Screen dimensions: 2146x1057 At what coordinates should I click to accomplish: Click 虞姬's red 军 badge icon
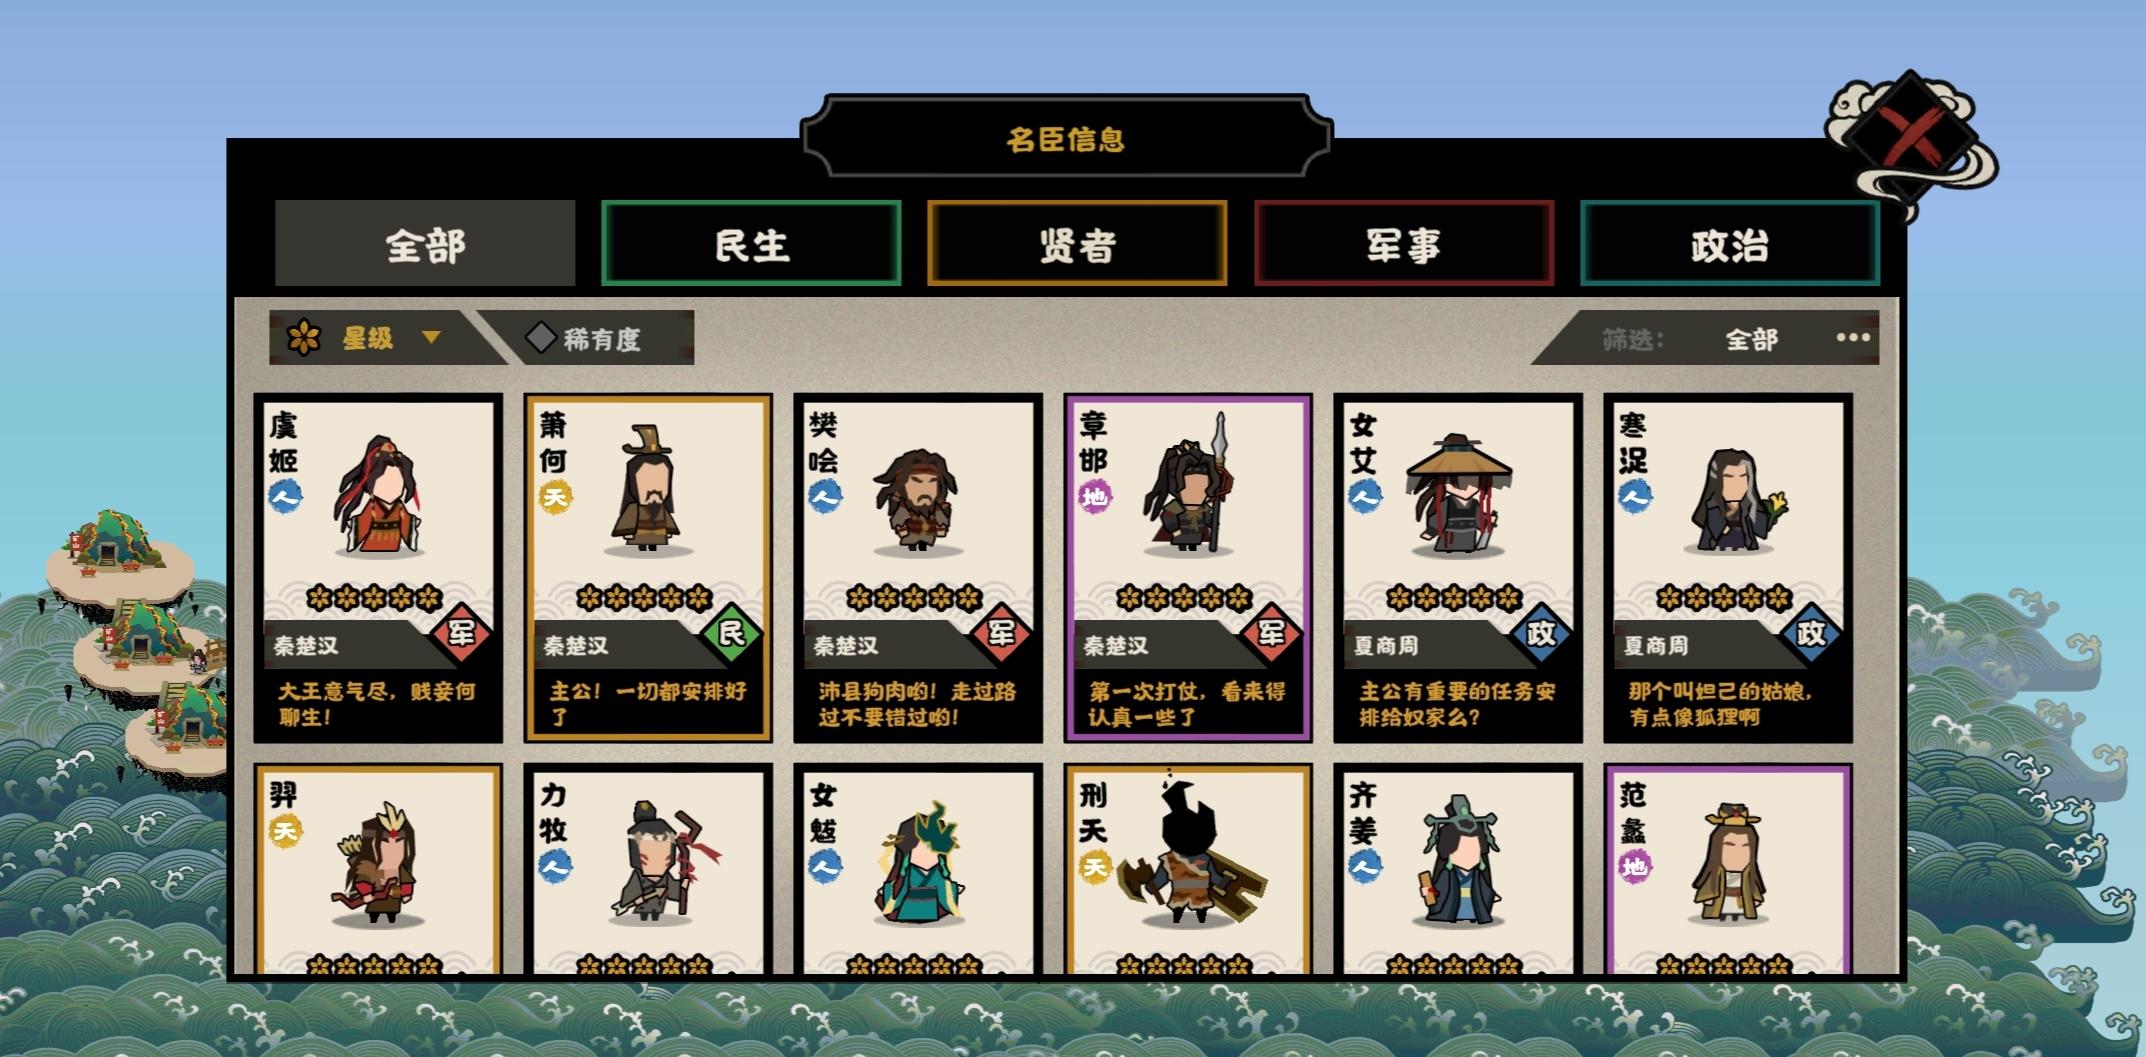[461, 632]
